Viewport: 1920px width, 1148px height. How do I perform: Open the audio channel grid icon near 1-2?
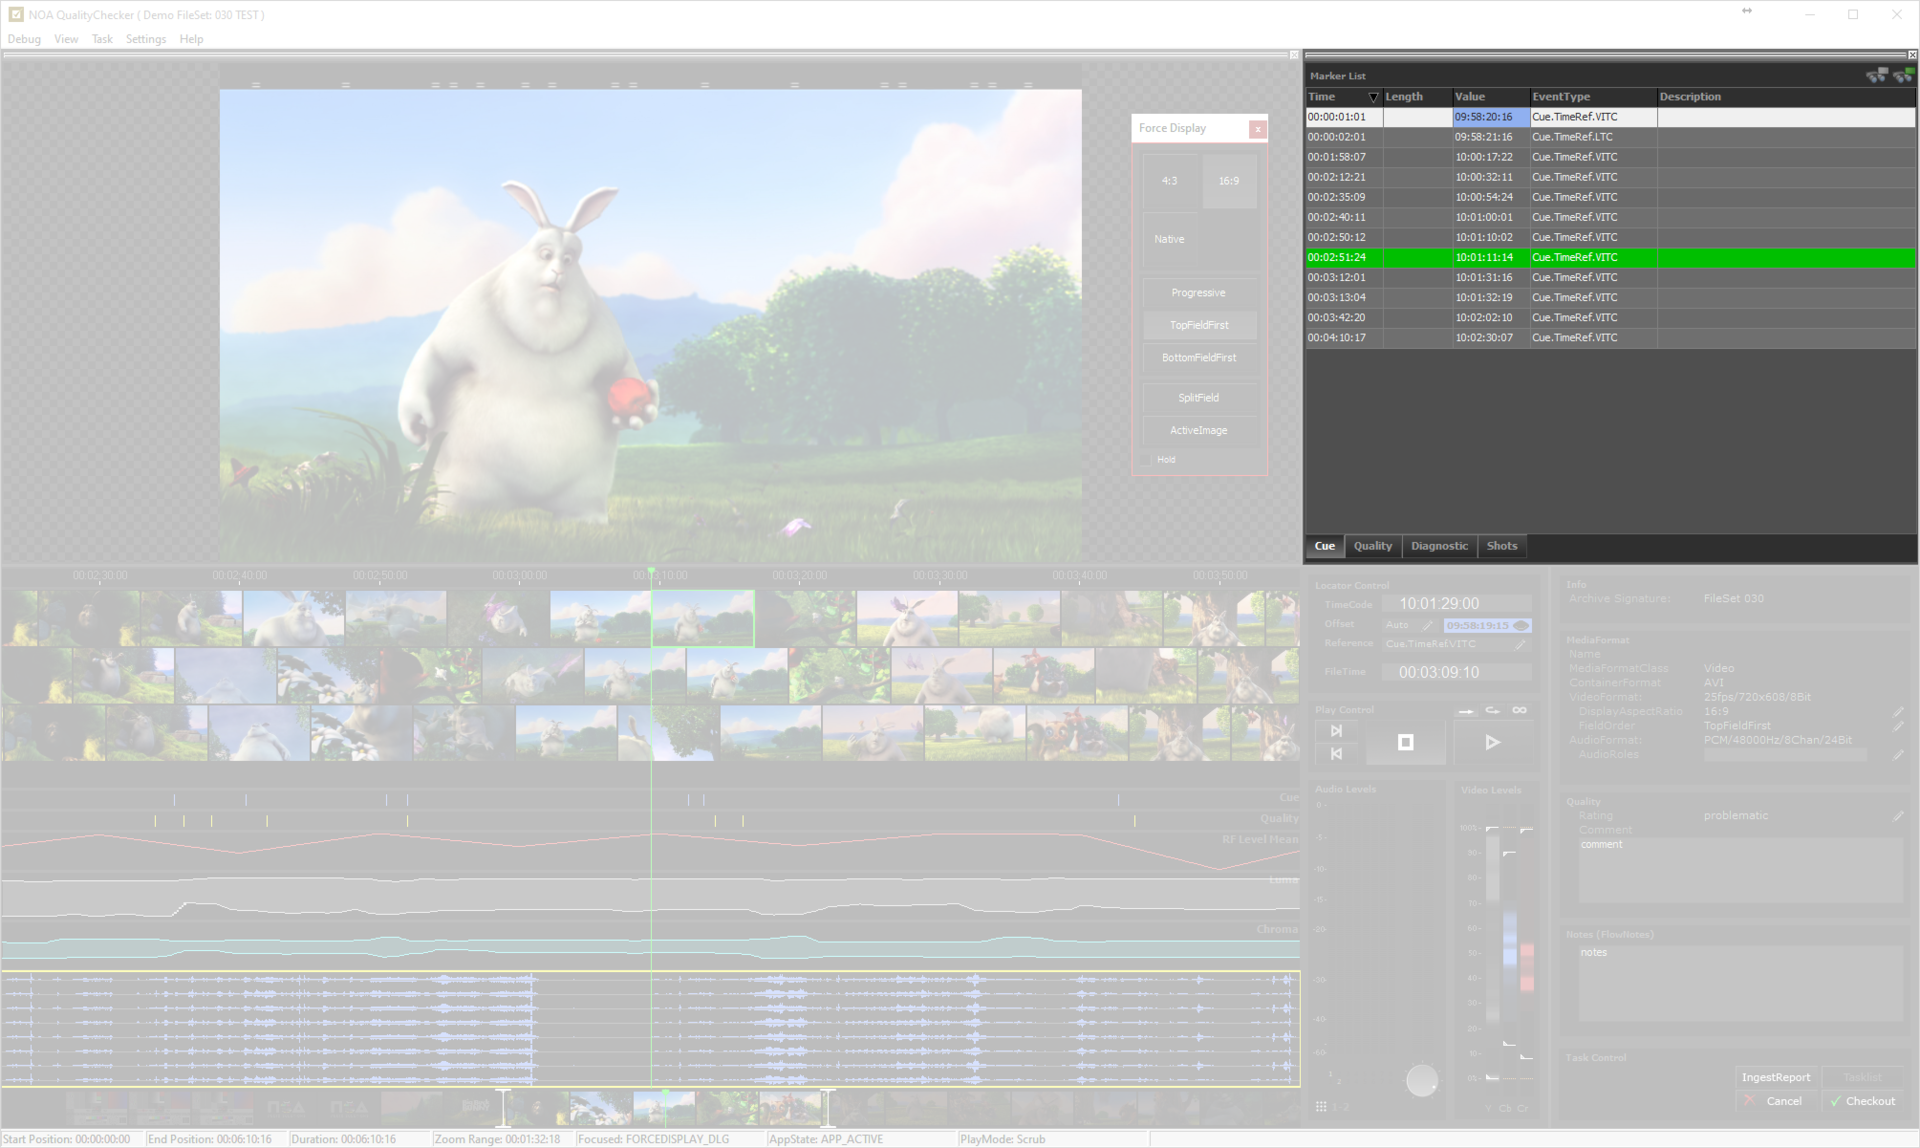(1321, 1107)
